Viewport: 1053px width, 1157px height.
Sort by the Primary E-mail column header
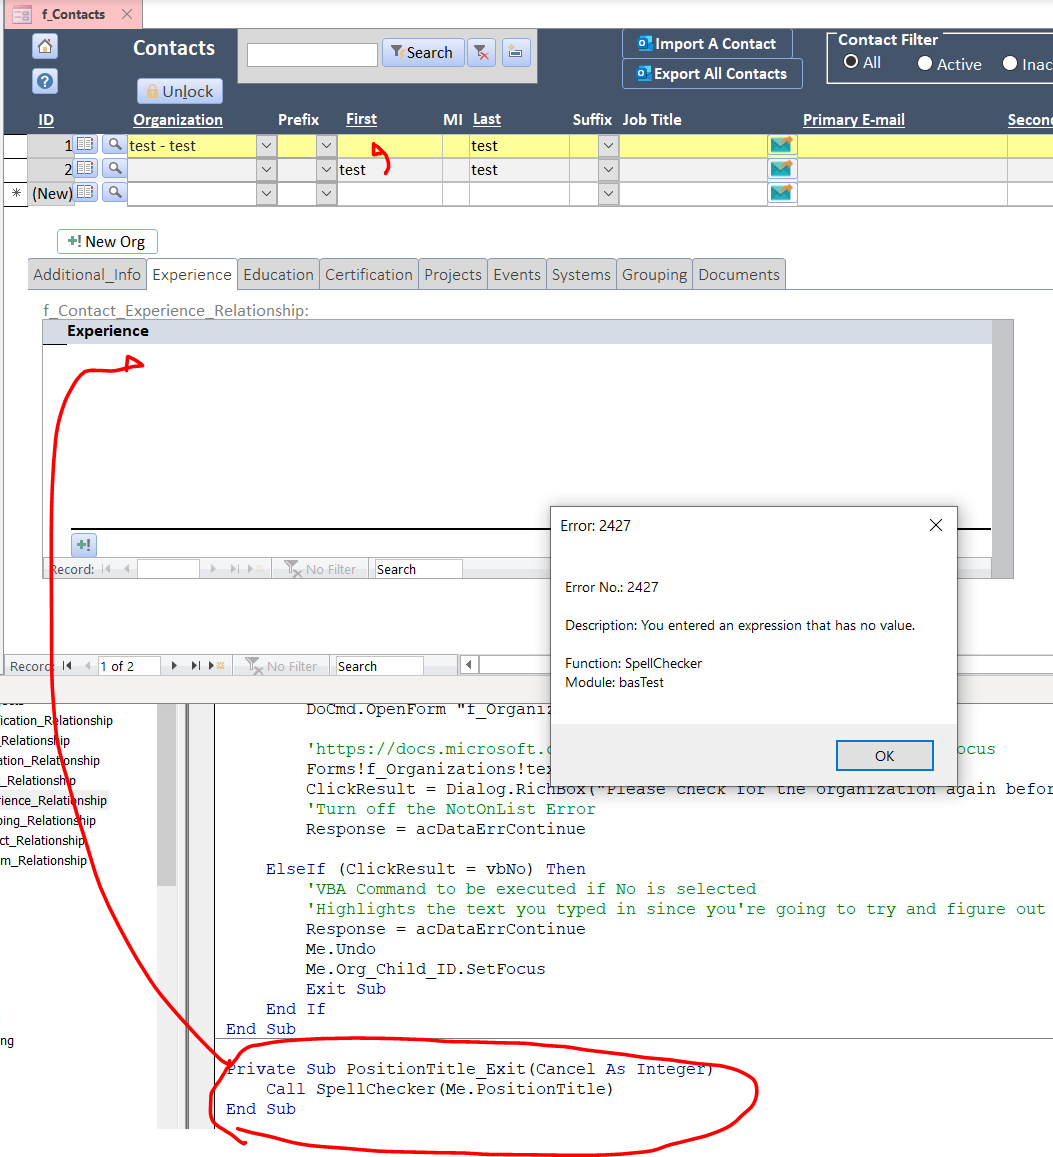(x=854, y=120)
